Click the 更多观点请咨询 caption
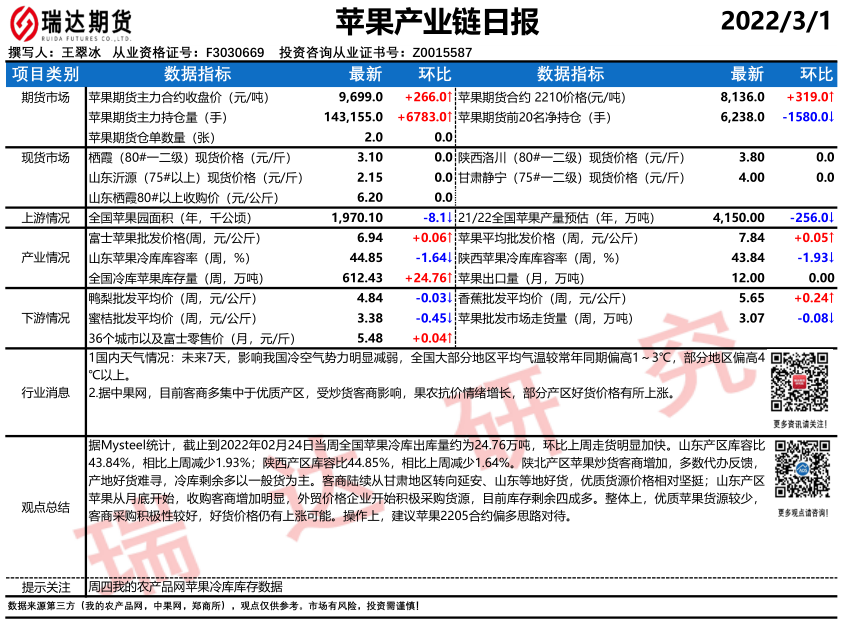 [x=802, y=514]
